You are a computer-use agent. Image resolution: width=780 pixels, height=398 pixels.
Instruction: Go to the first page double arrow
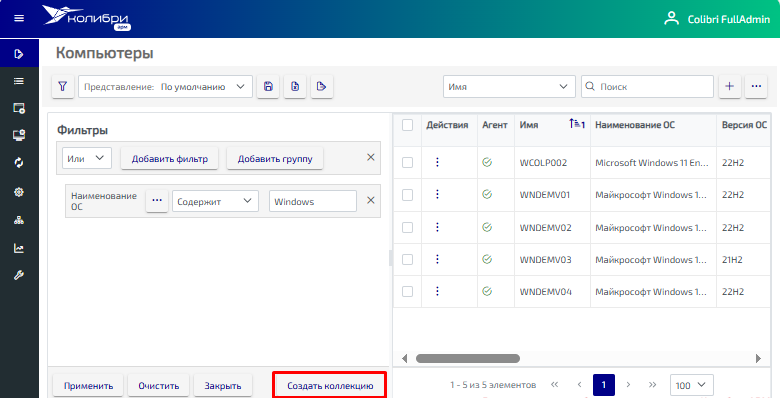pos(555,385)
